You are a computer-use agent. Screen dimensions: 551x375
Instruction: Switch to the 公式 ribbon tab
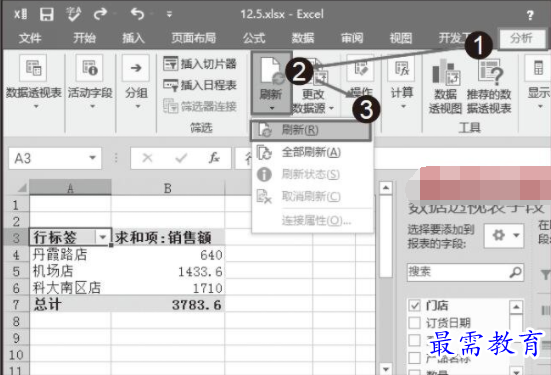(254, 38)
